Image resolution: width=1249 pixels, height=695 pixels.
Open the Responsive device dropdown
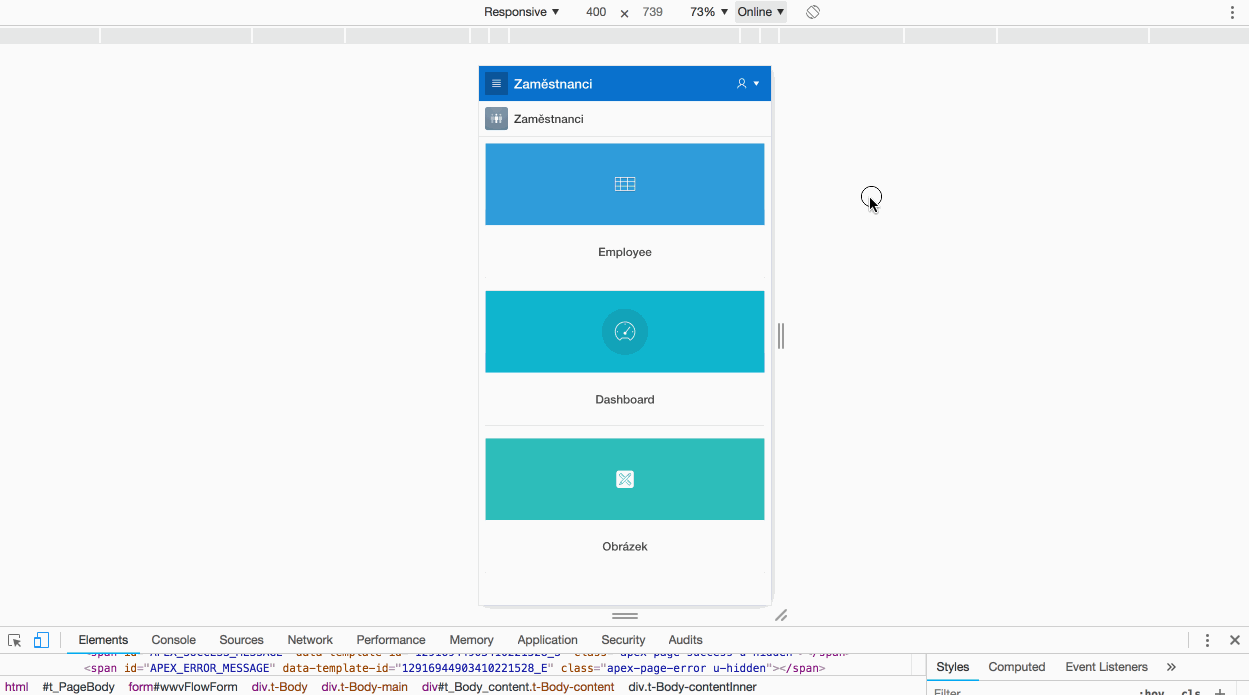click(521, 12)
